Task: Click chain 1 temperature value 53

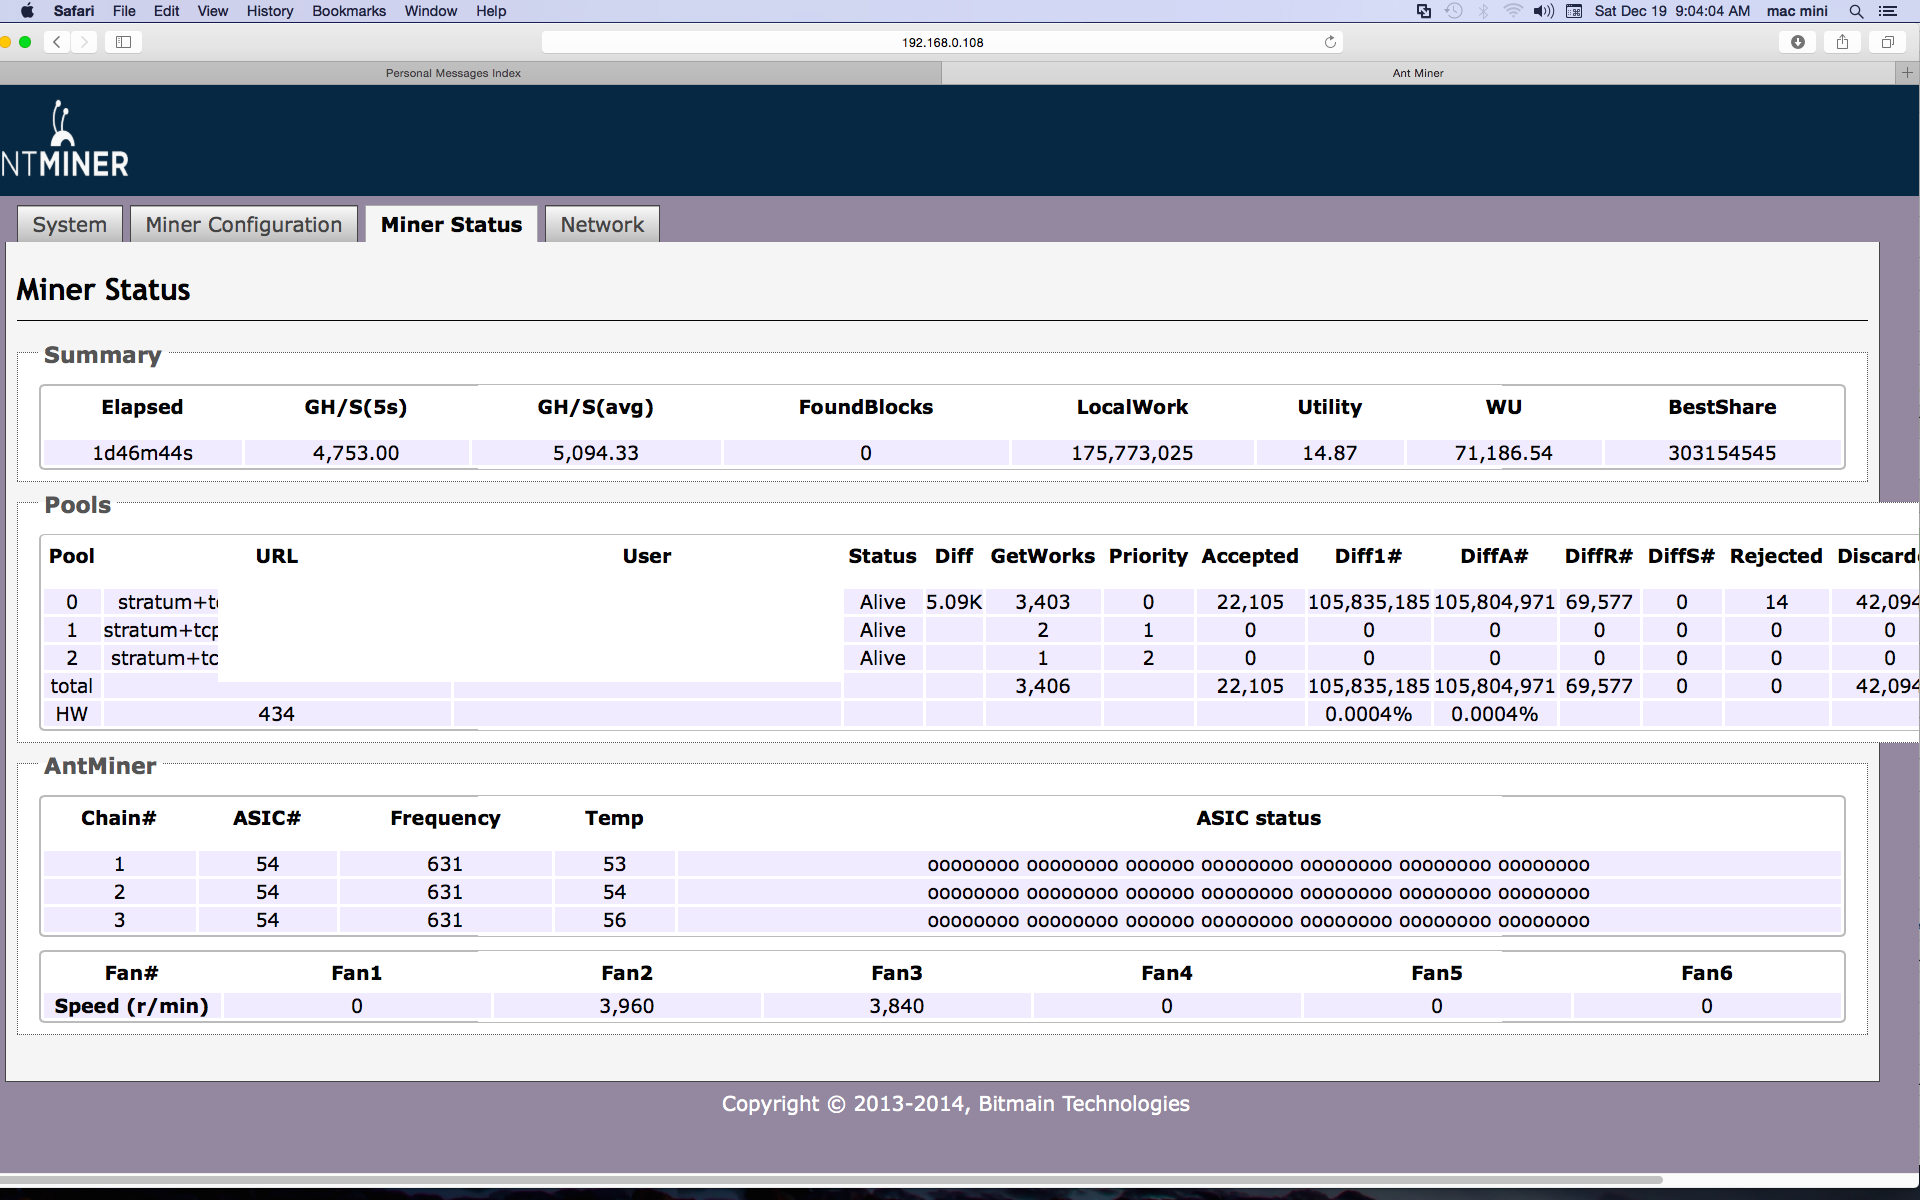Action: point(614,864)
